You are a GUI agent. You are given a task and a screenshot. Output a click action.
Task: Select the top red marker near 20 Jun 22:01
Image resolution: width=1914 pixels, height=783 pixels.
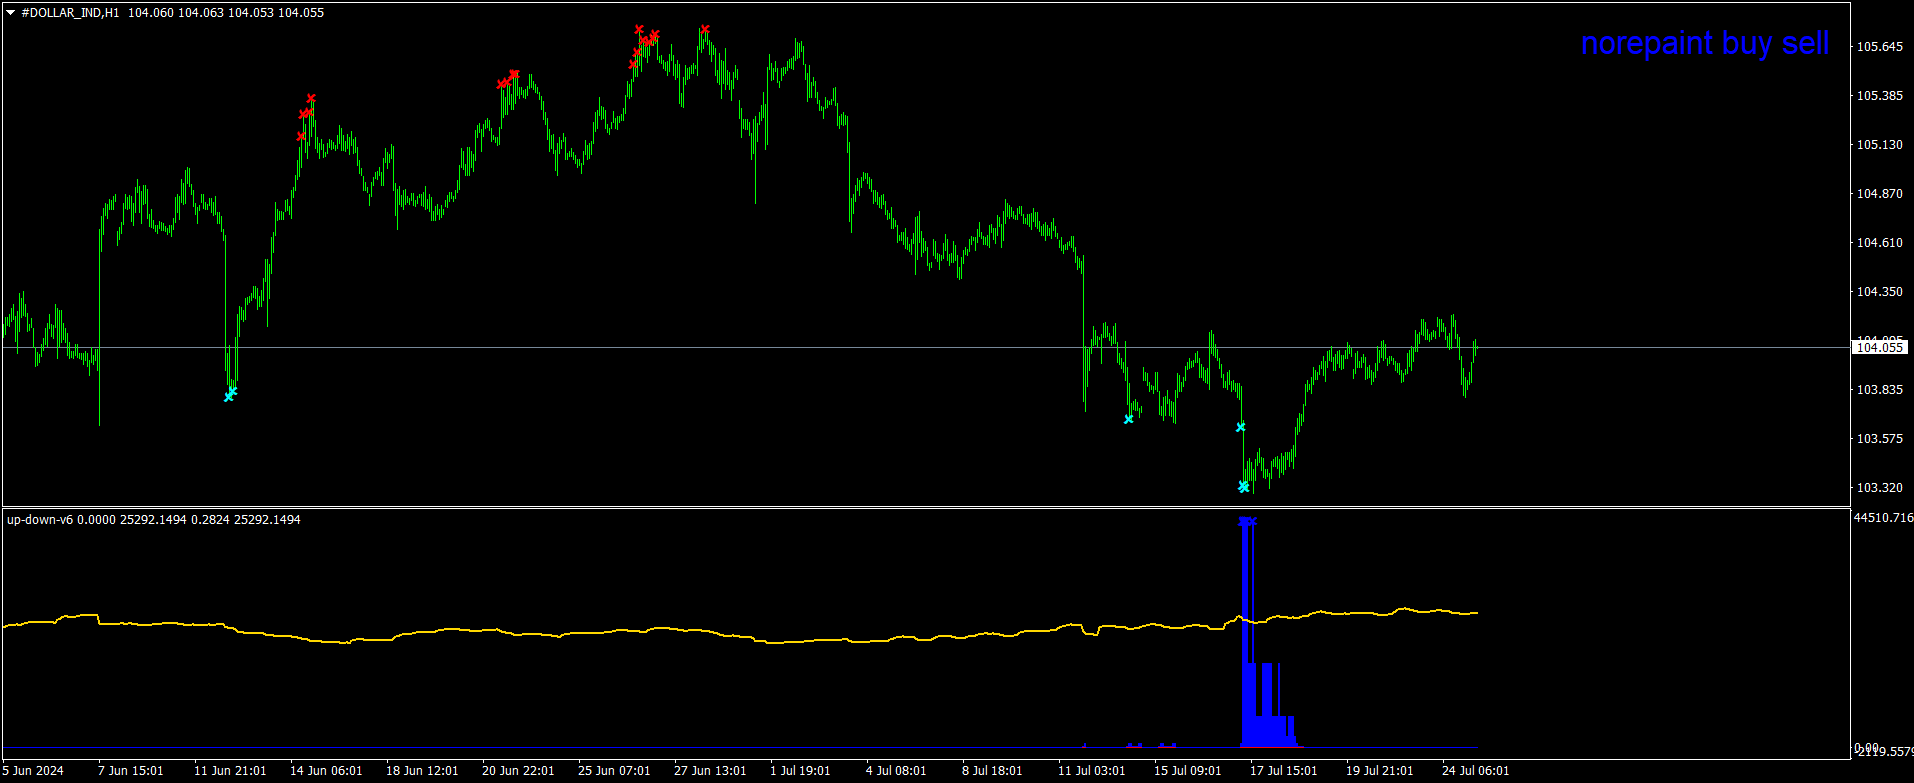514,74
